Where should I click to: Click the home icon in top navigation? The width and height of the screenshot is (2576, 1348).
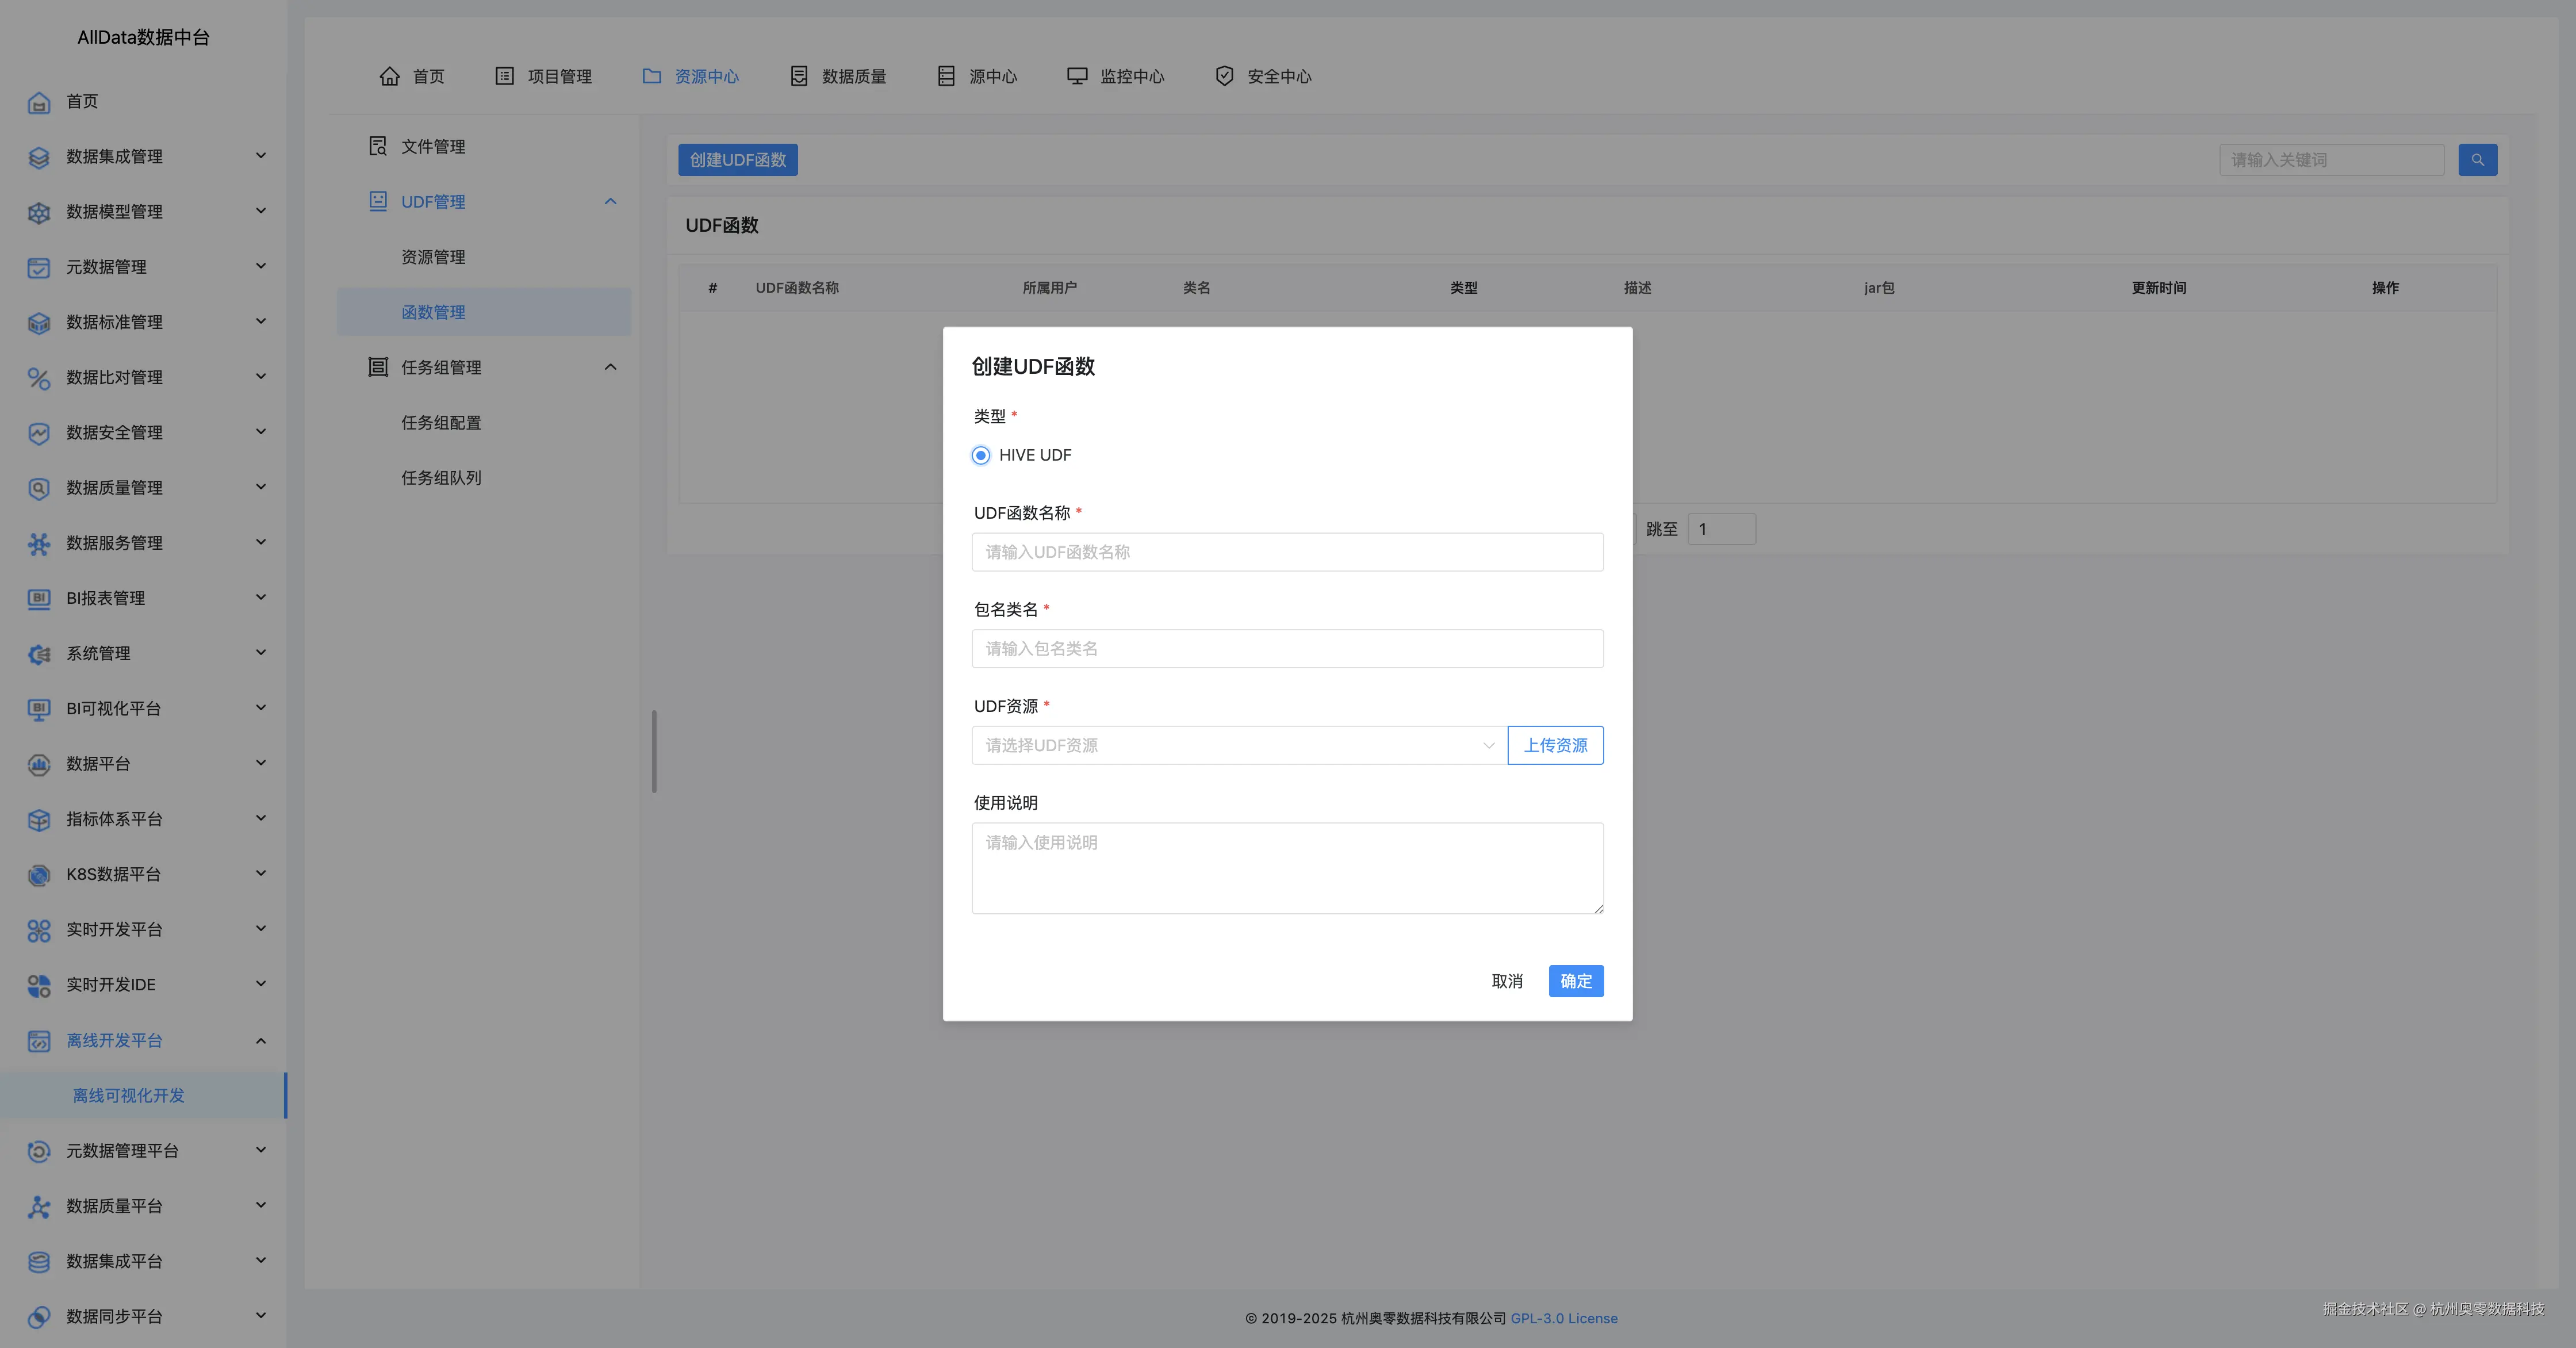(390, 76)
